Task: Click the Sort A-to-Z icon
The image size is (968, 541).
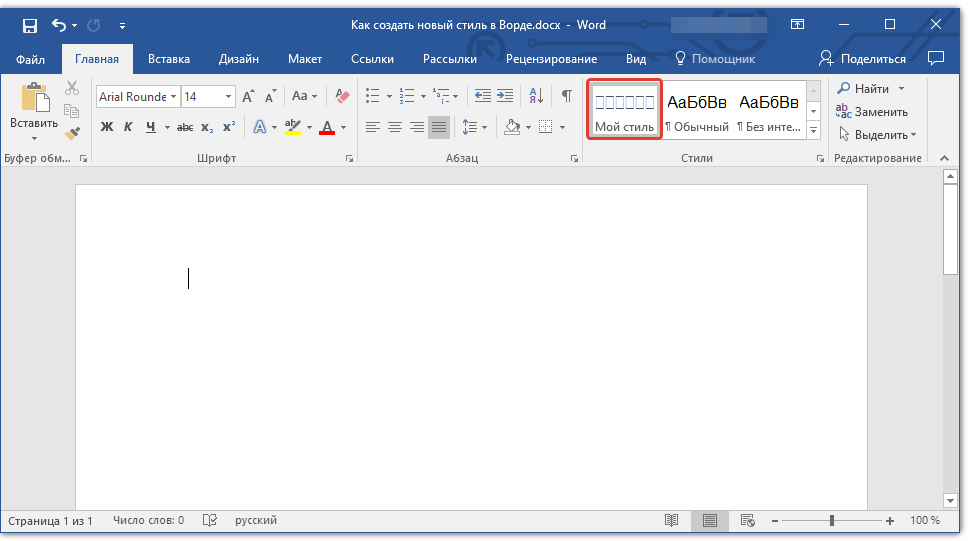Action: [x=536, y=96]
